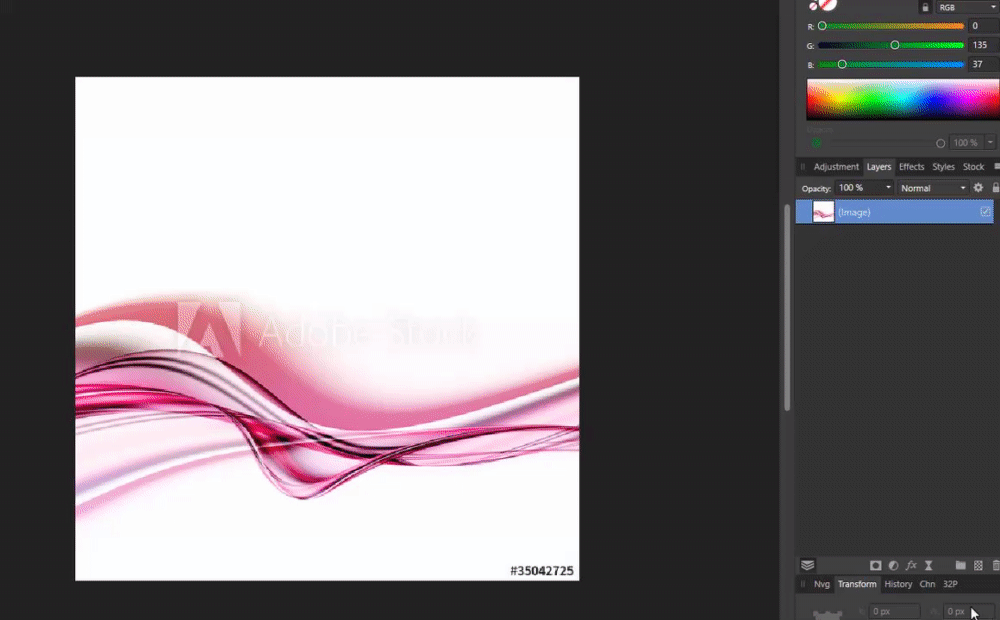This screenshot has width=1000, height=620.
Task: Pick a color from the spectrum bar
Action: 903,100
